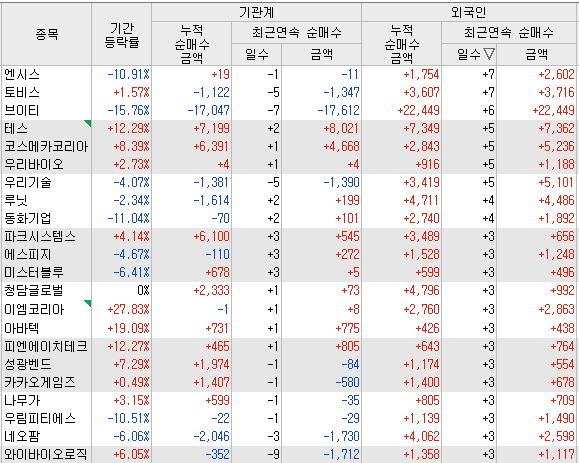Screen dimensions: 579x463
Task: Open the 브이티 stock entry
Action: pyautogui.click(x=22, y=110)
